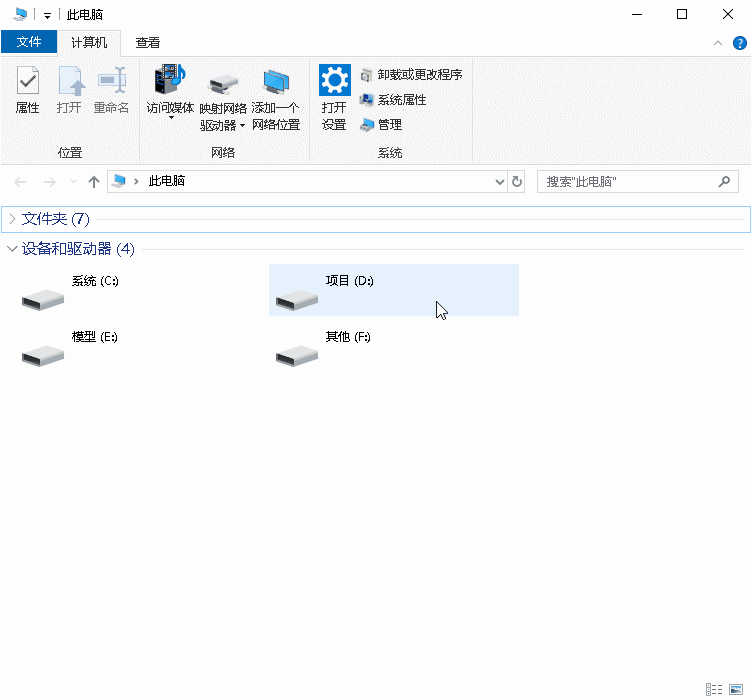Open Properties (属性) in the ribbon
751x700 pixels.
(x=27, y=90)
